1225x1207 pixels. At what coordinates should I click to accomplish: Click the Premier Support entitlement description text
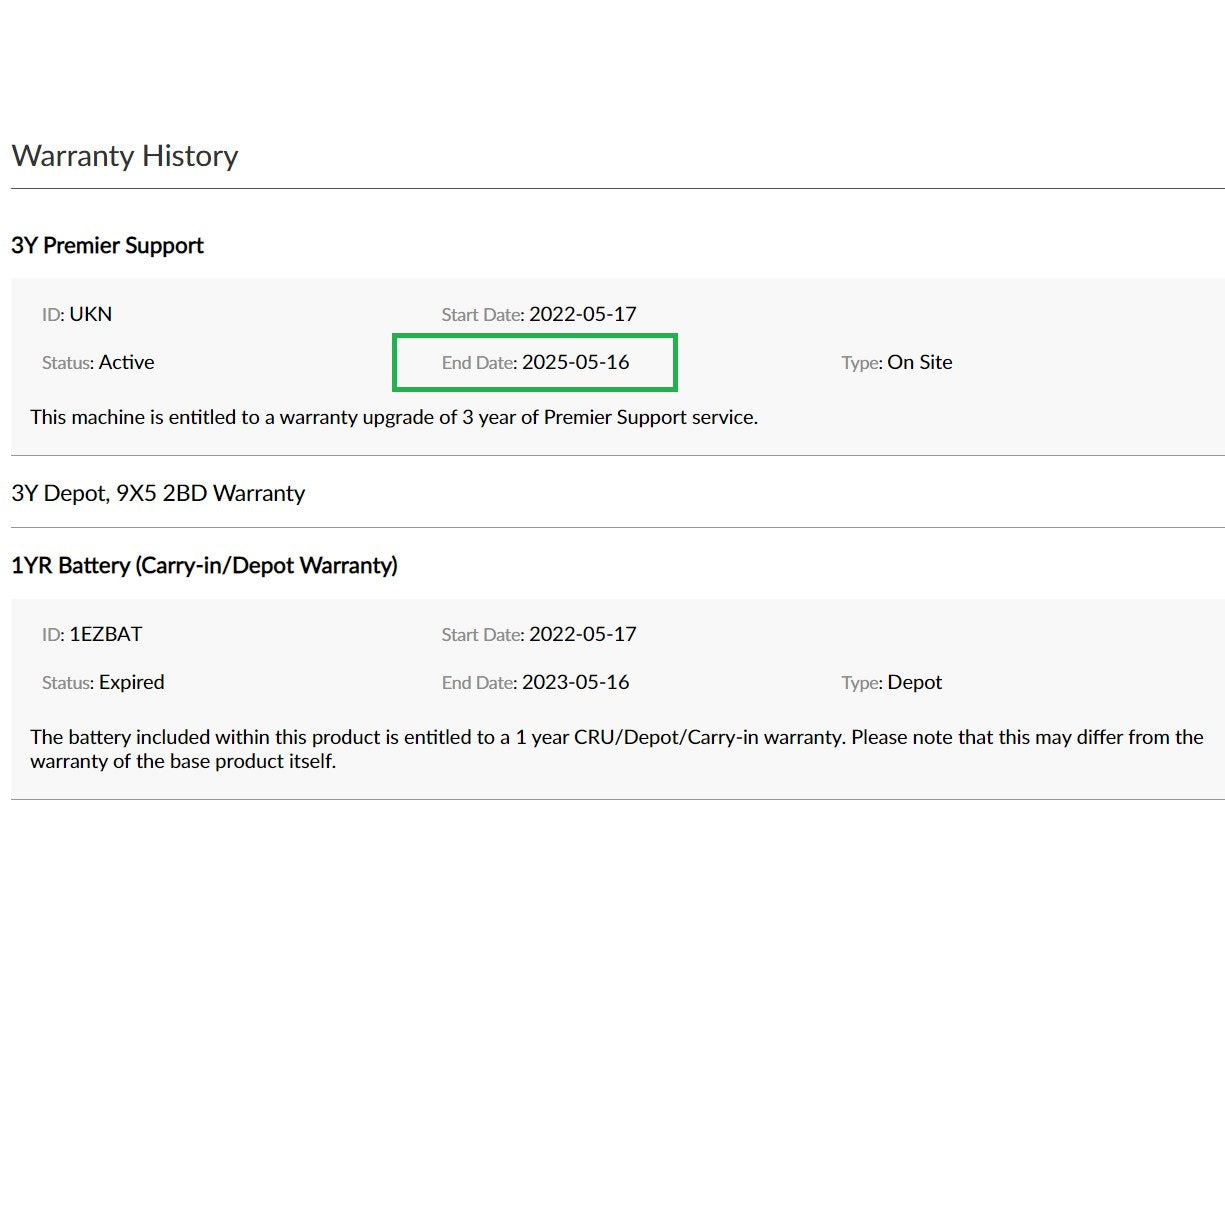394,418
